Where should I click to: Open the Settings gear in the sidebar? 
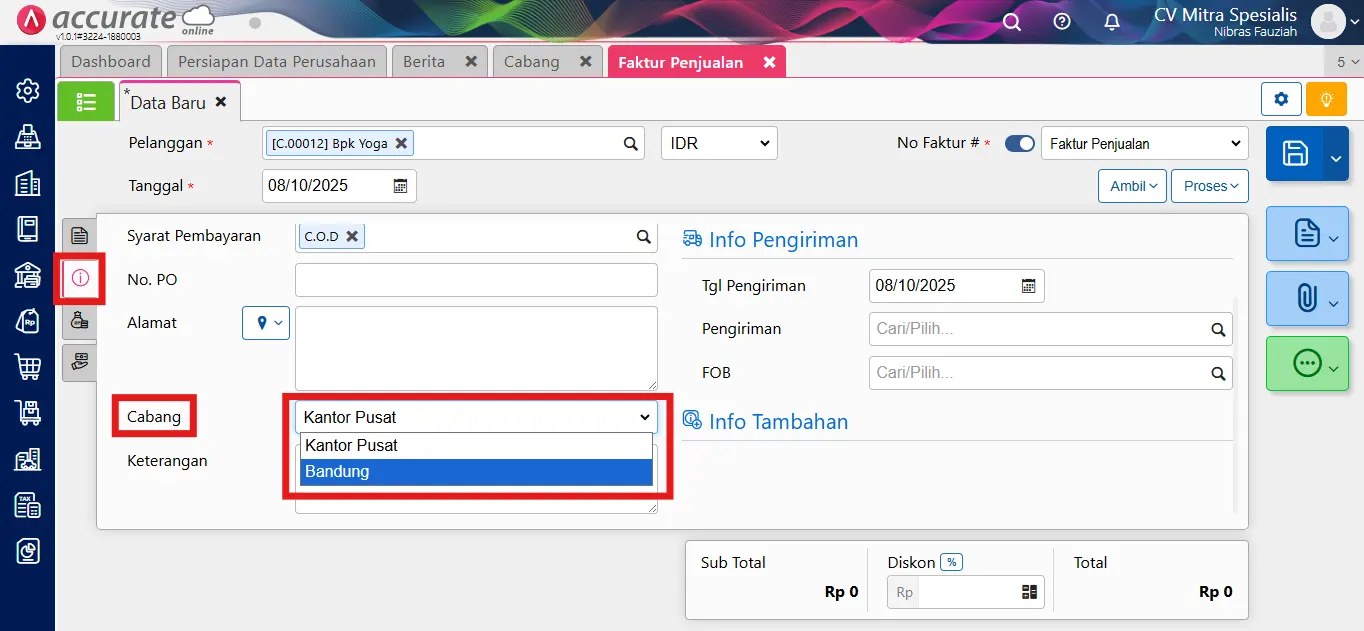[x=27, y=89]
